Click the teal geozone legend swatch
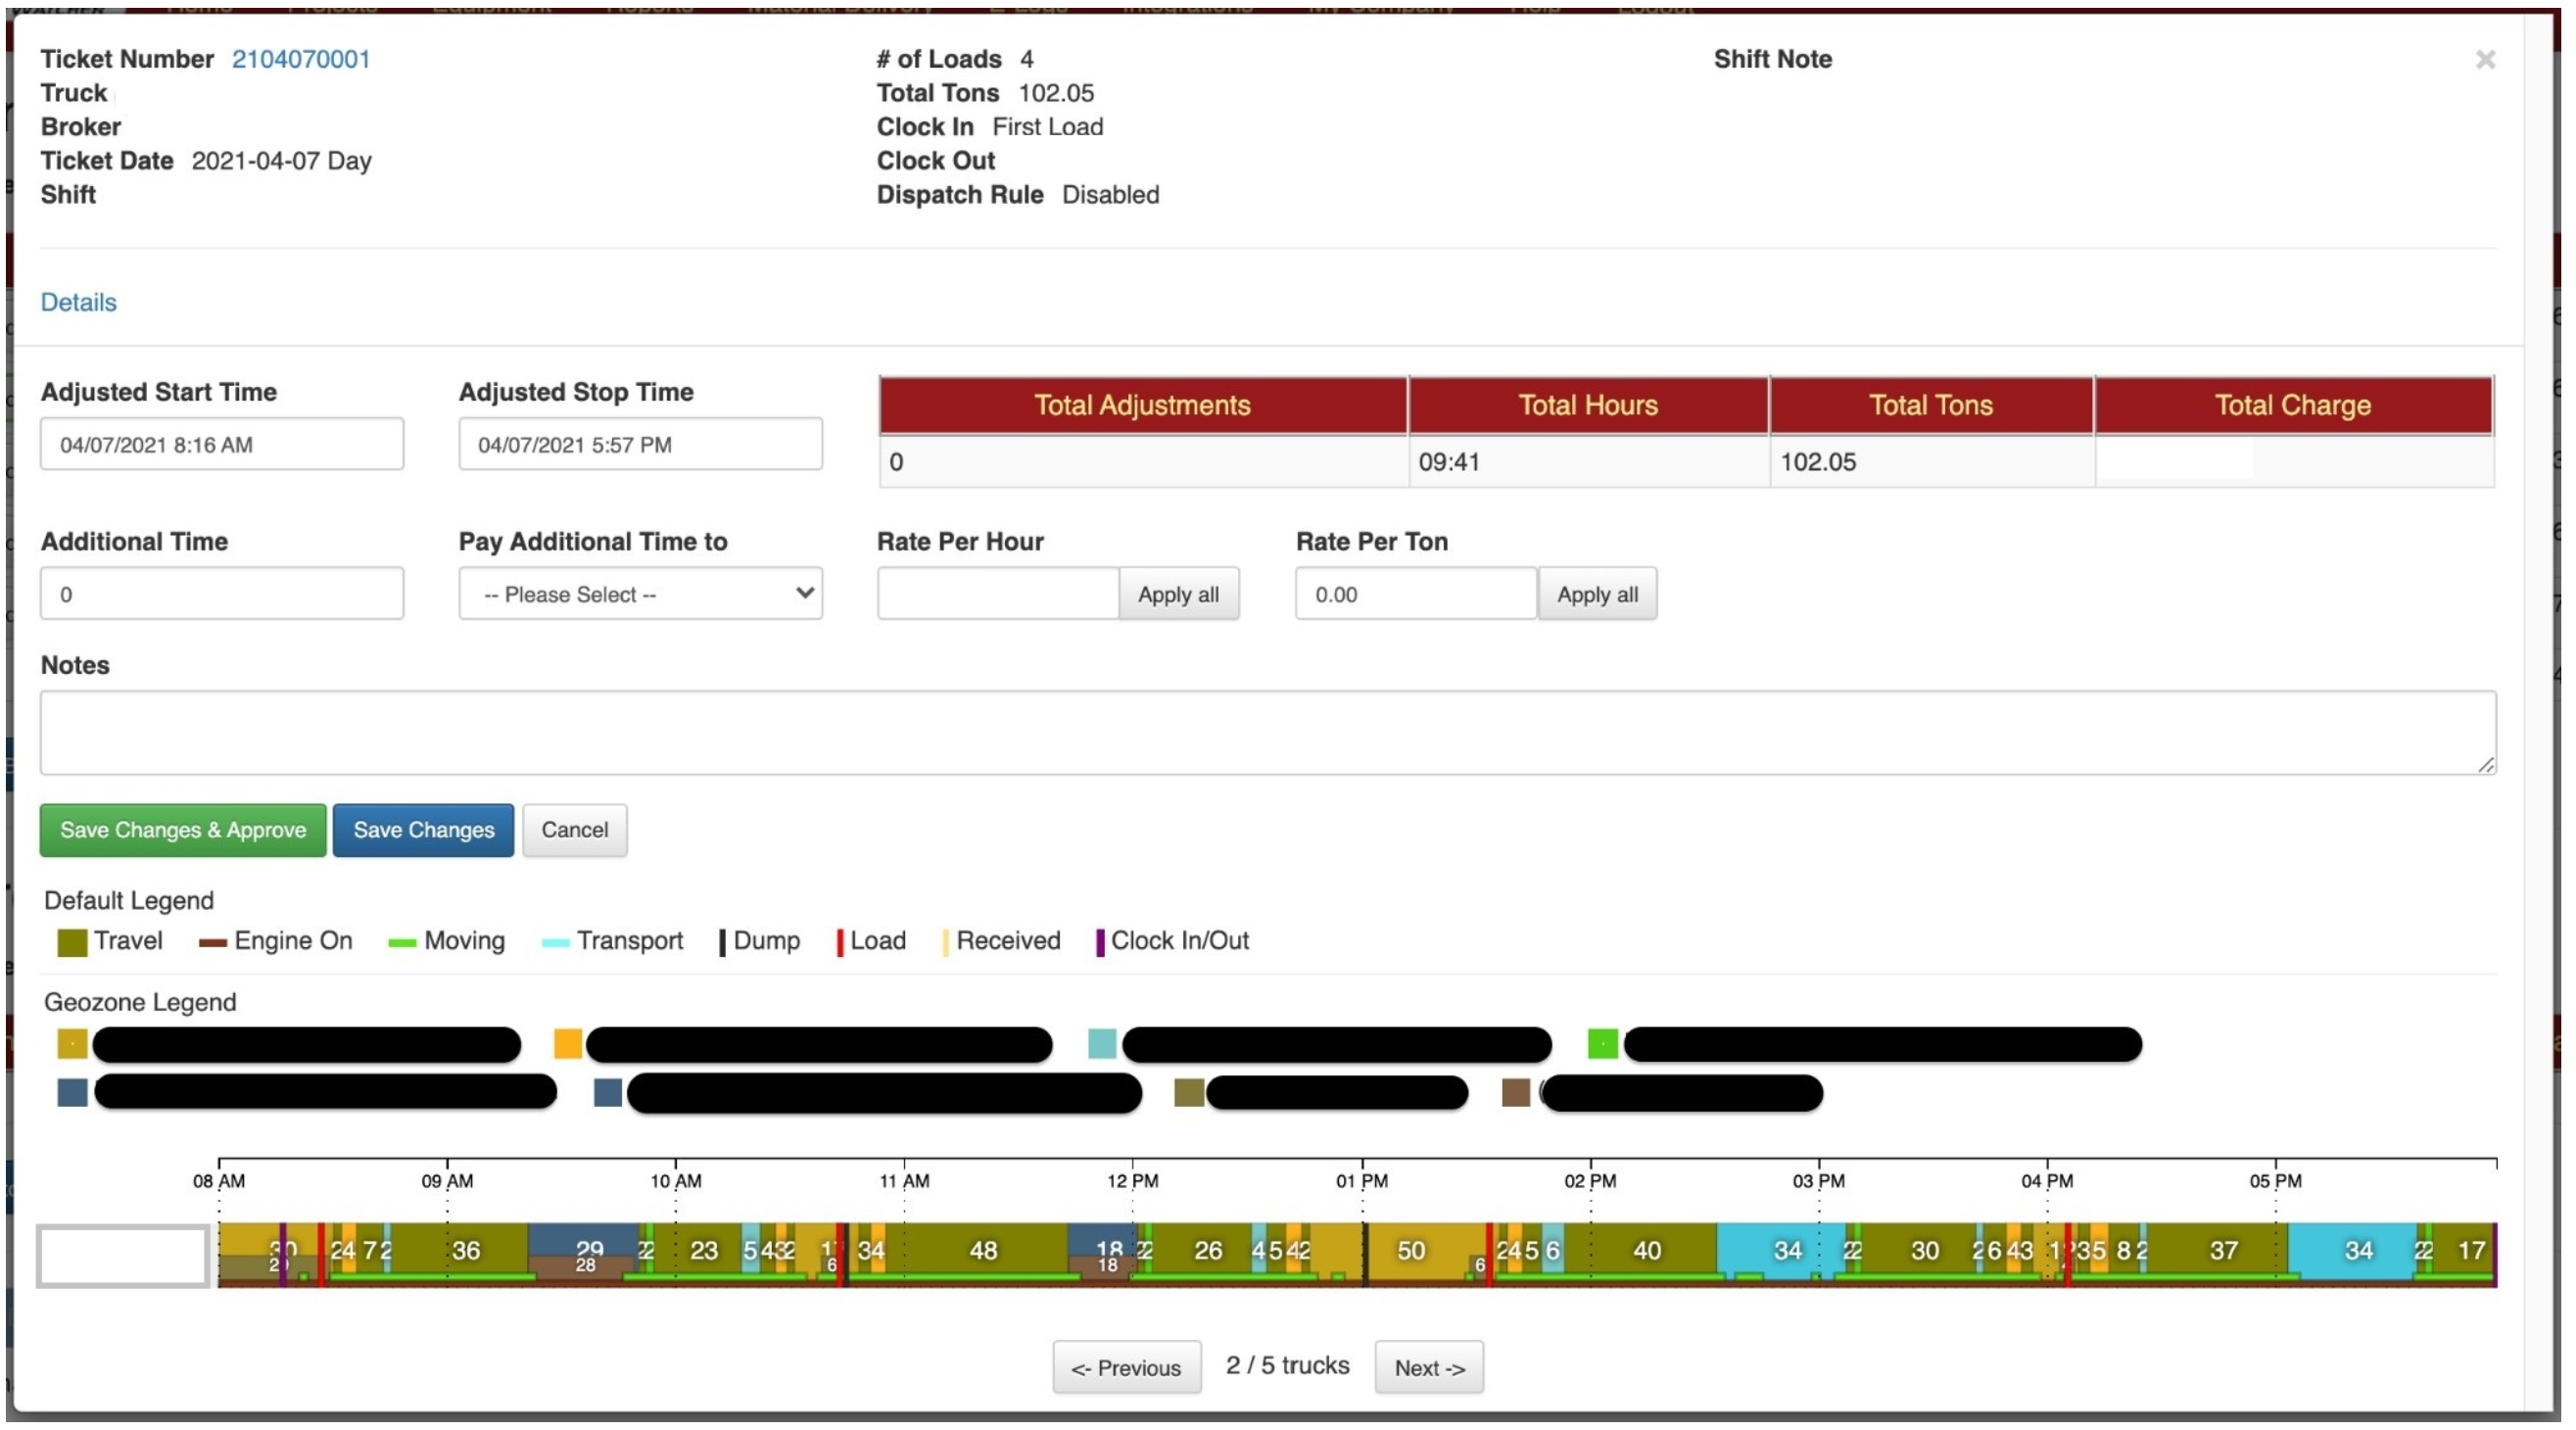This screenshot has height=1430, width=2576. click(x=1102, y=1043)
